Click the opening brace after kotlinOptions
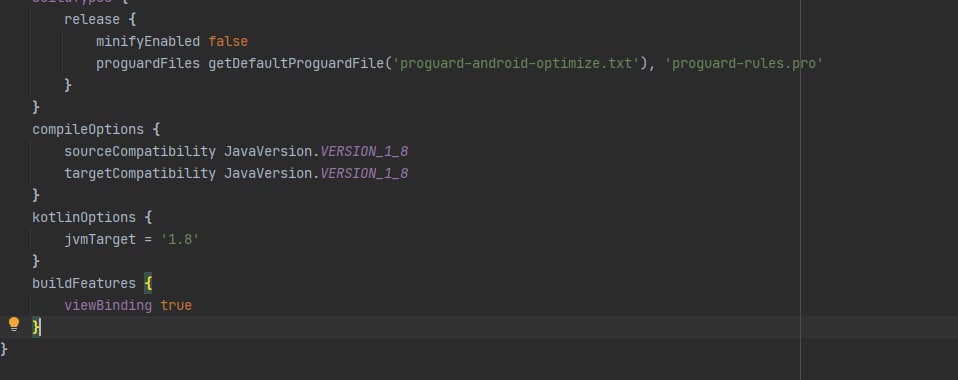The height and width of the screenshot is (380, 958). pyautogui.click(x=148, y=217)
